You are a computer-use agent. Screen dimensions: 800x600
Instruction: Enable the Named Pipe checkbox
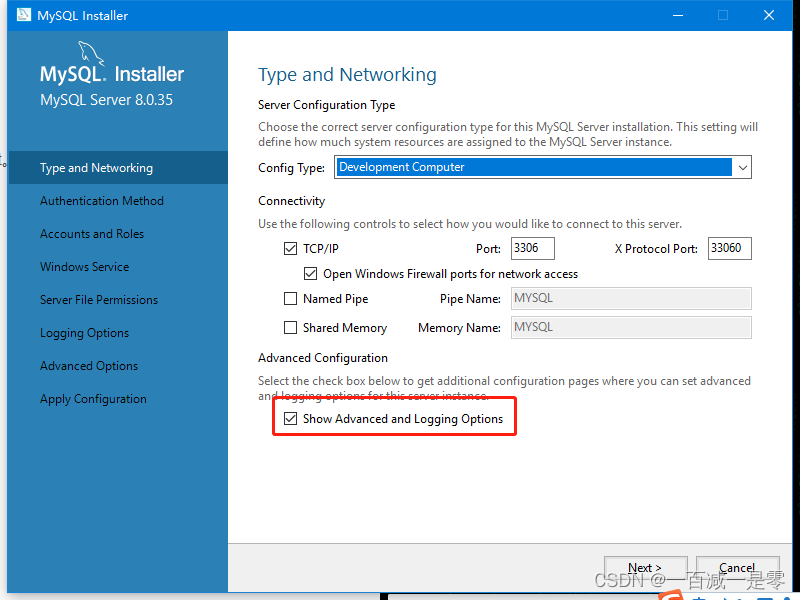(290, 298)
